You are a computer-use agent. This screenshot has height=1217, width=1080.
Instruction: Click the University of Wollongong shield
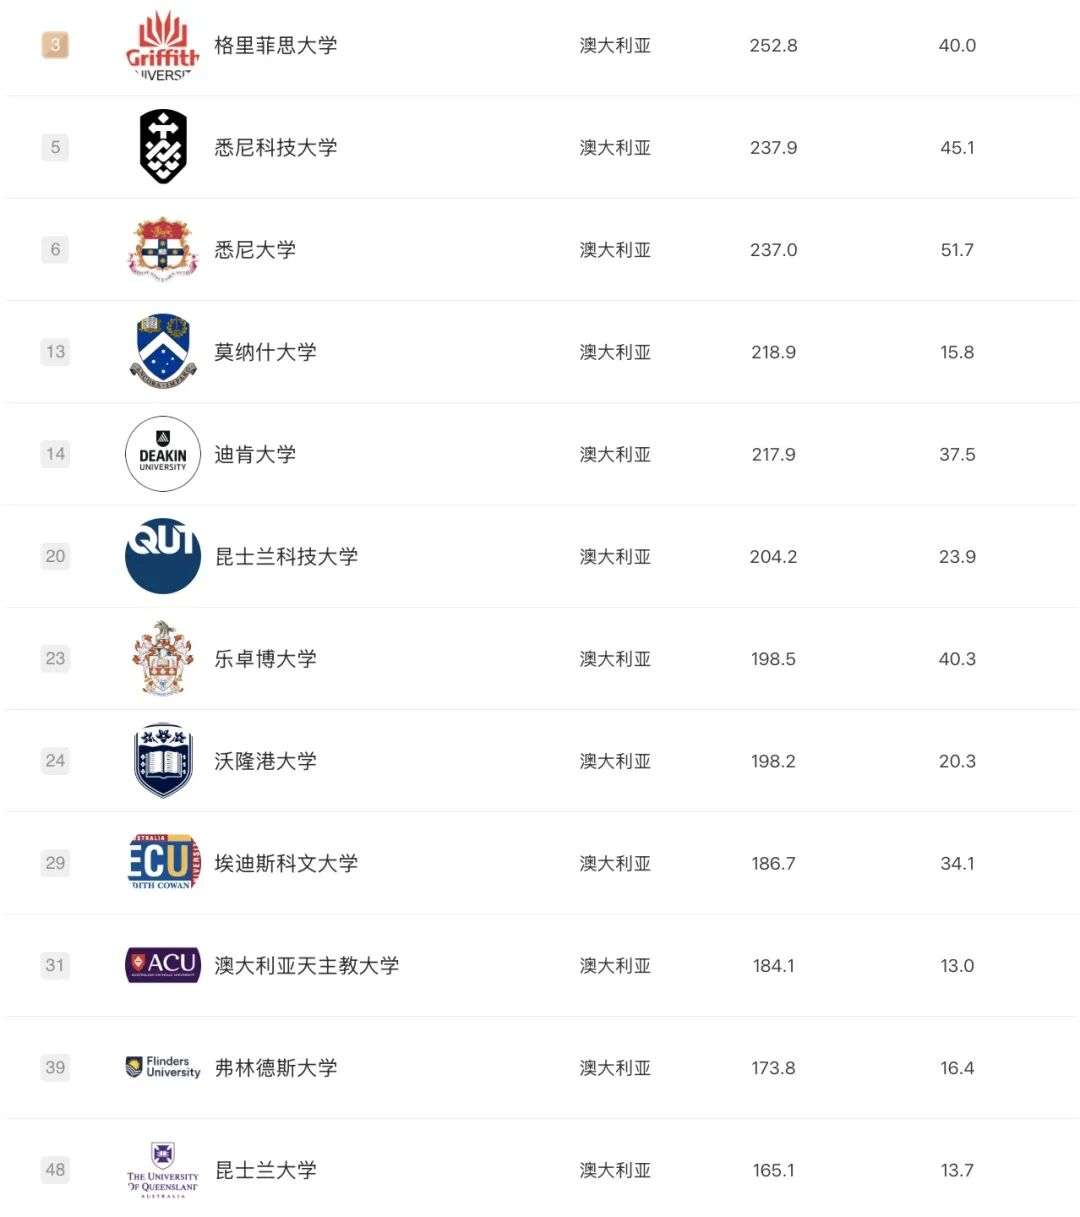click(163, 761)
